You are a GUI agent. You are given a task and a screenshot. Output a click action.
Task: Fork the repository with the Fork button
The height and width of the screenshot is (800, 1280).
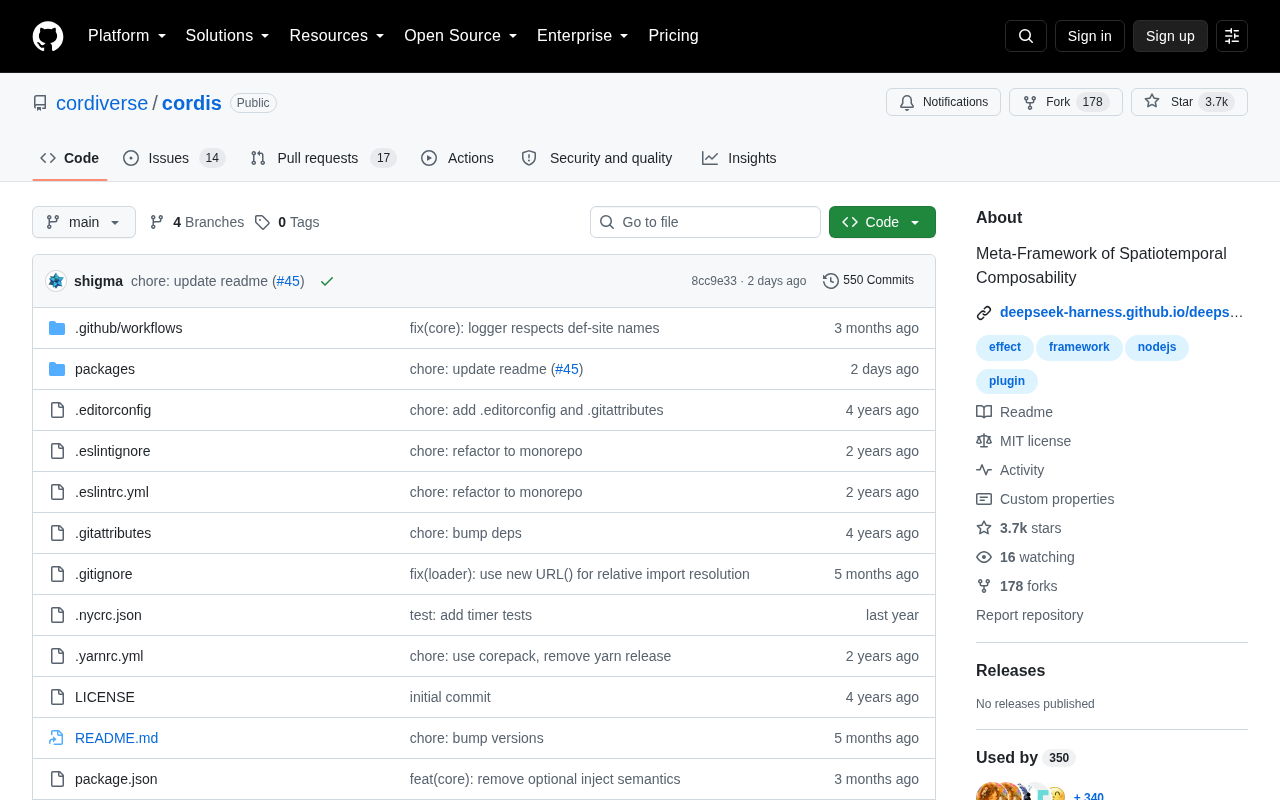tap(1066, 102)
